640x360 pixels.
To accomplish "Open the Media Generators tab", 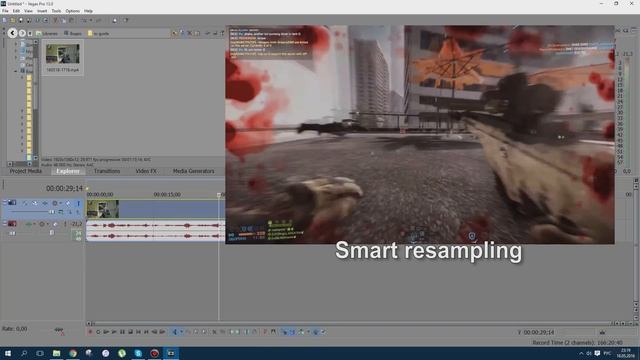I will [x=193, y=171].
